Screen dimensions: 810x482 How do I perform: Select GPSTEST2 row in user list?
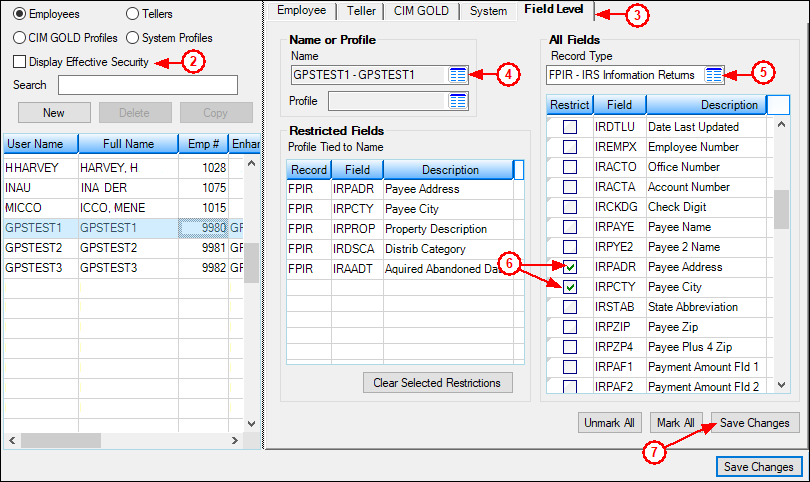[x=40, y=247]
